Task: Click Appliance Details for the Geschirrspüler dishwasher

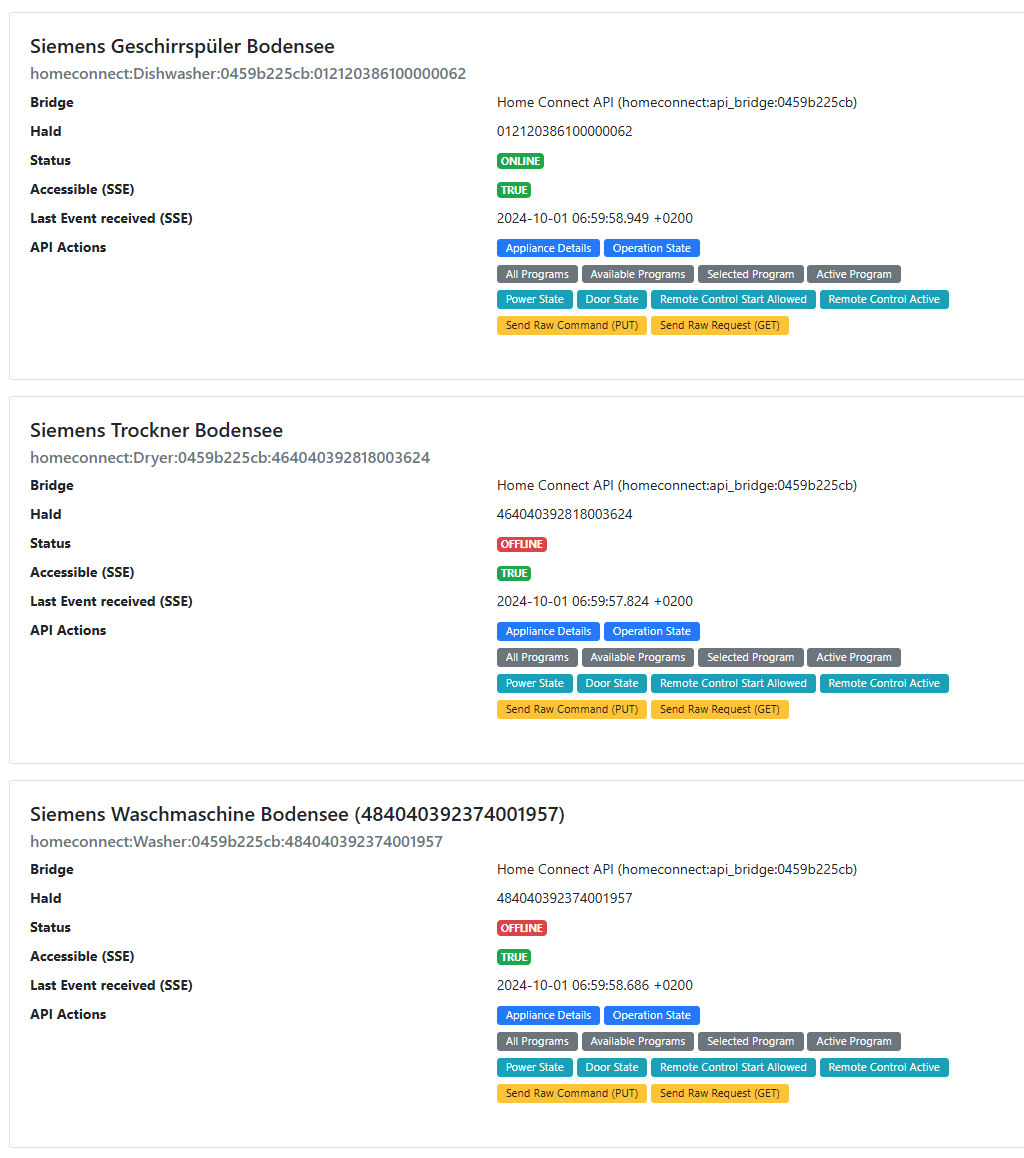Action: [x=548, y=248]
